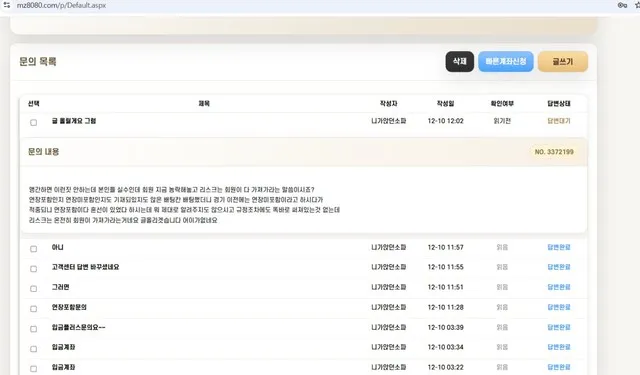Check the box for 고객센터 답변 바꾸셨네요
This screenshot has width=640, height=375.
pyautogui.click(x=33, y=269)
